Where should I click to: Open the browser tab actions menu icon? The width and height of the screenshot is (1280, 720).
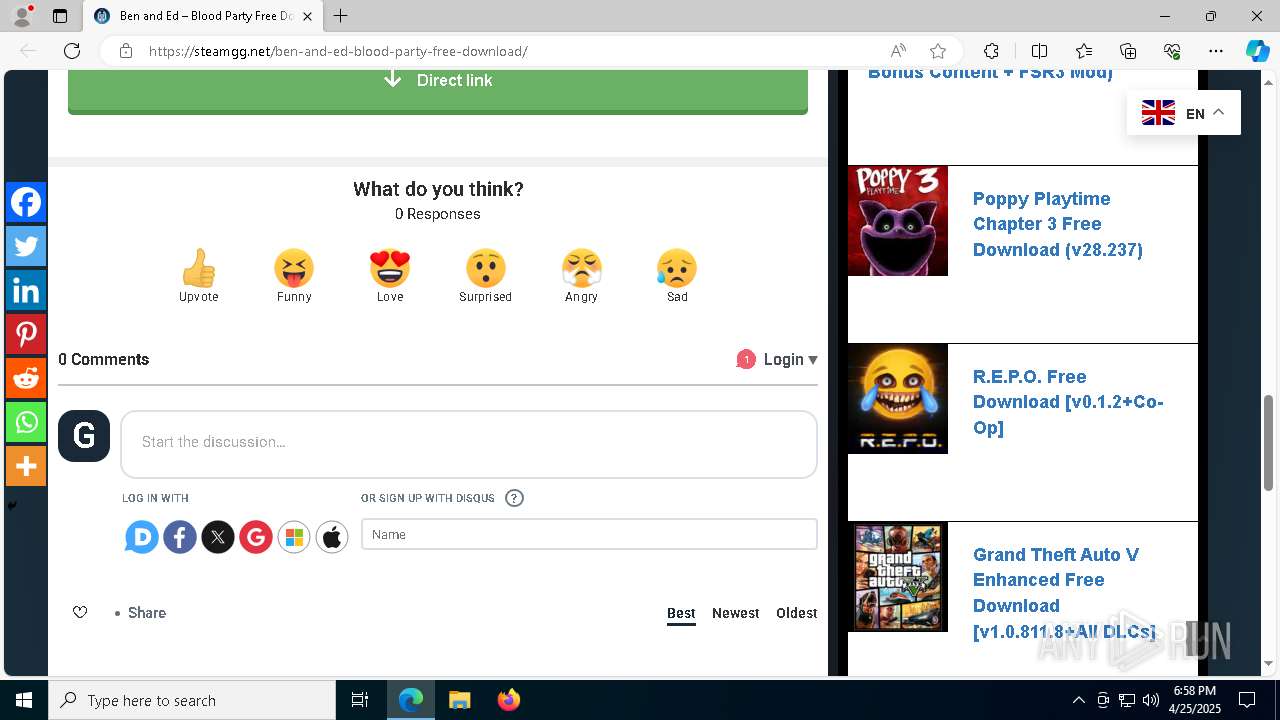60,16
